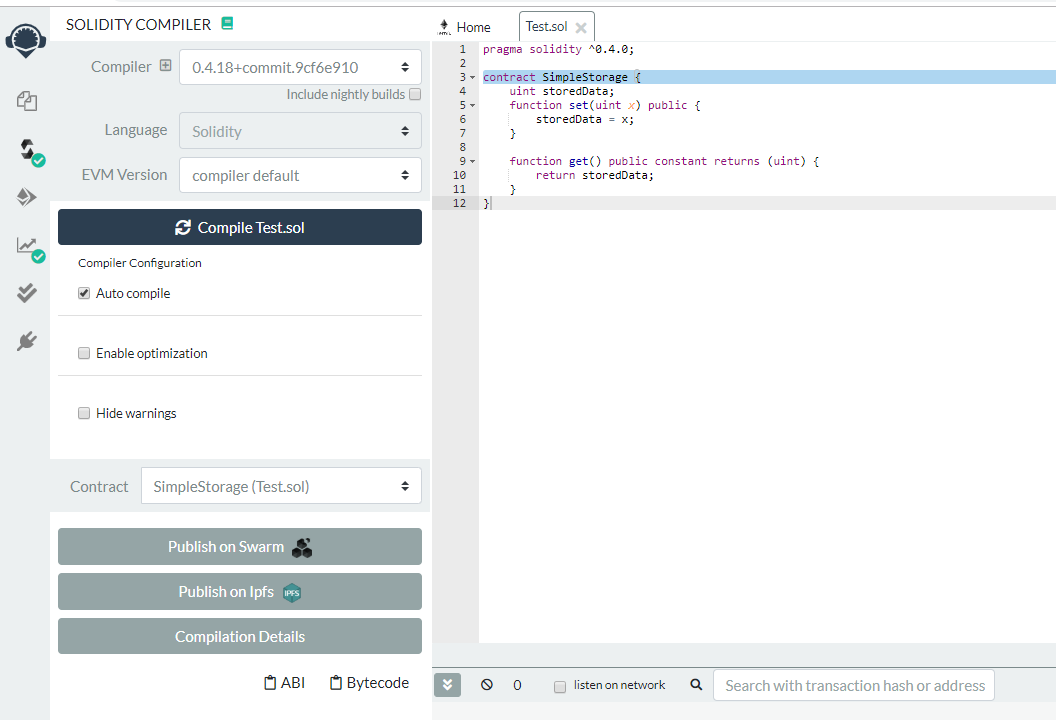
Task: Click the 'return storedData;' code line
Action: (x=595, y=175)
